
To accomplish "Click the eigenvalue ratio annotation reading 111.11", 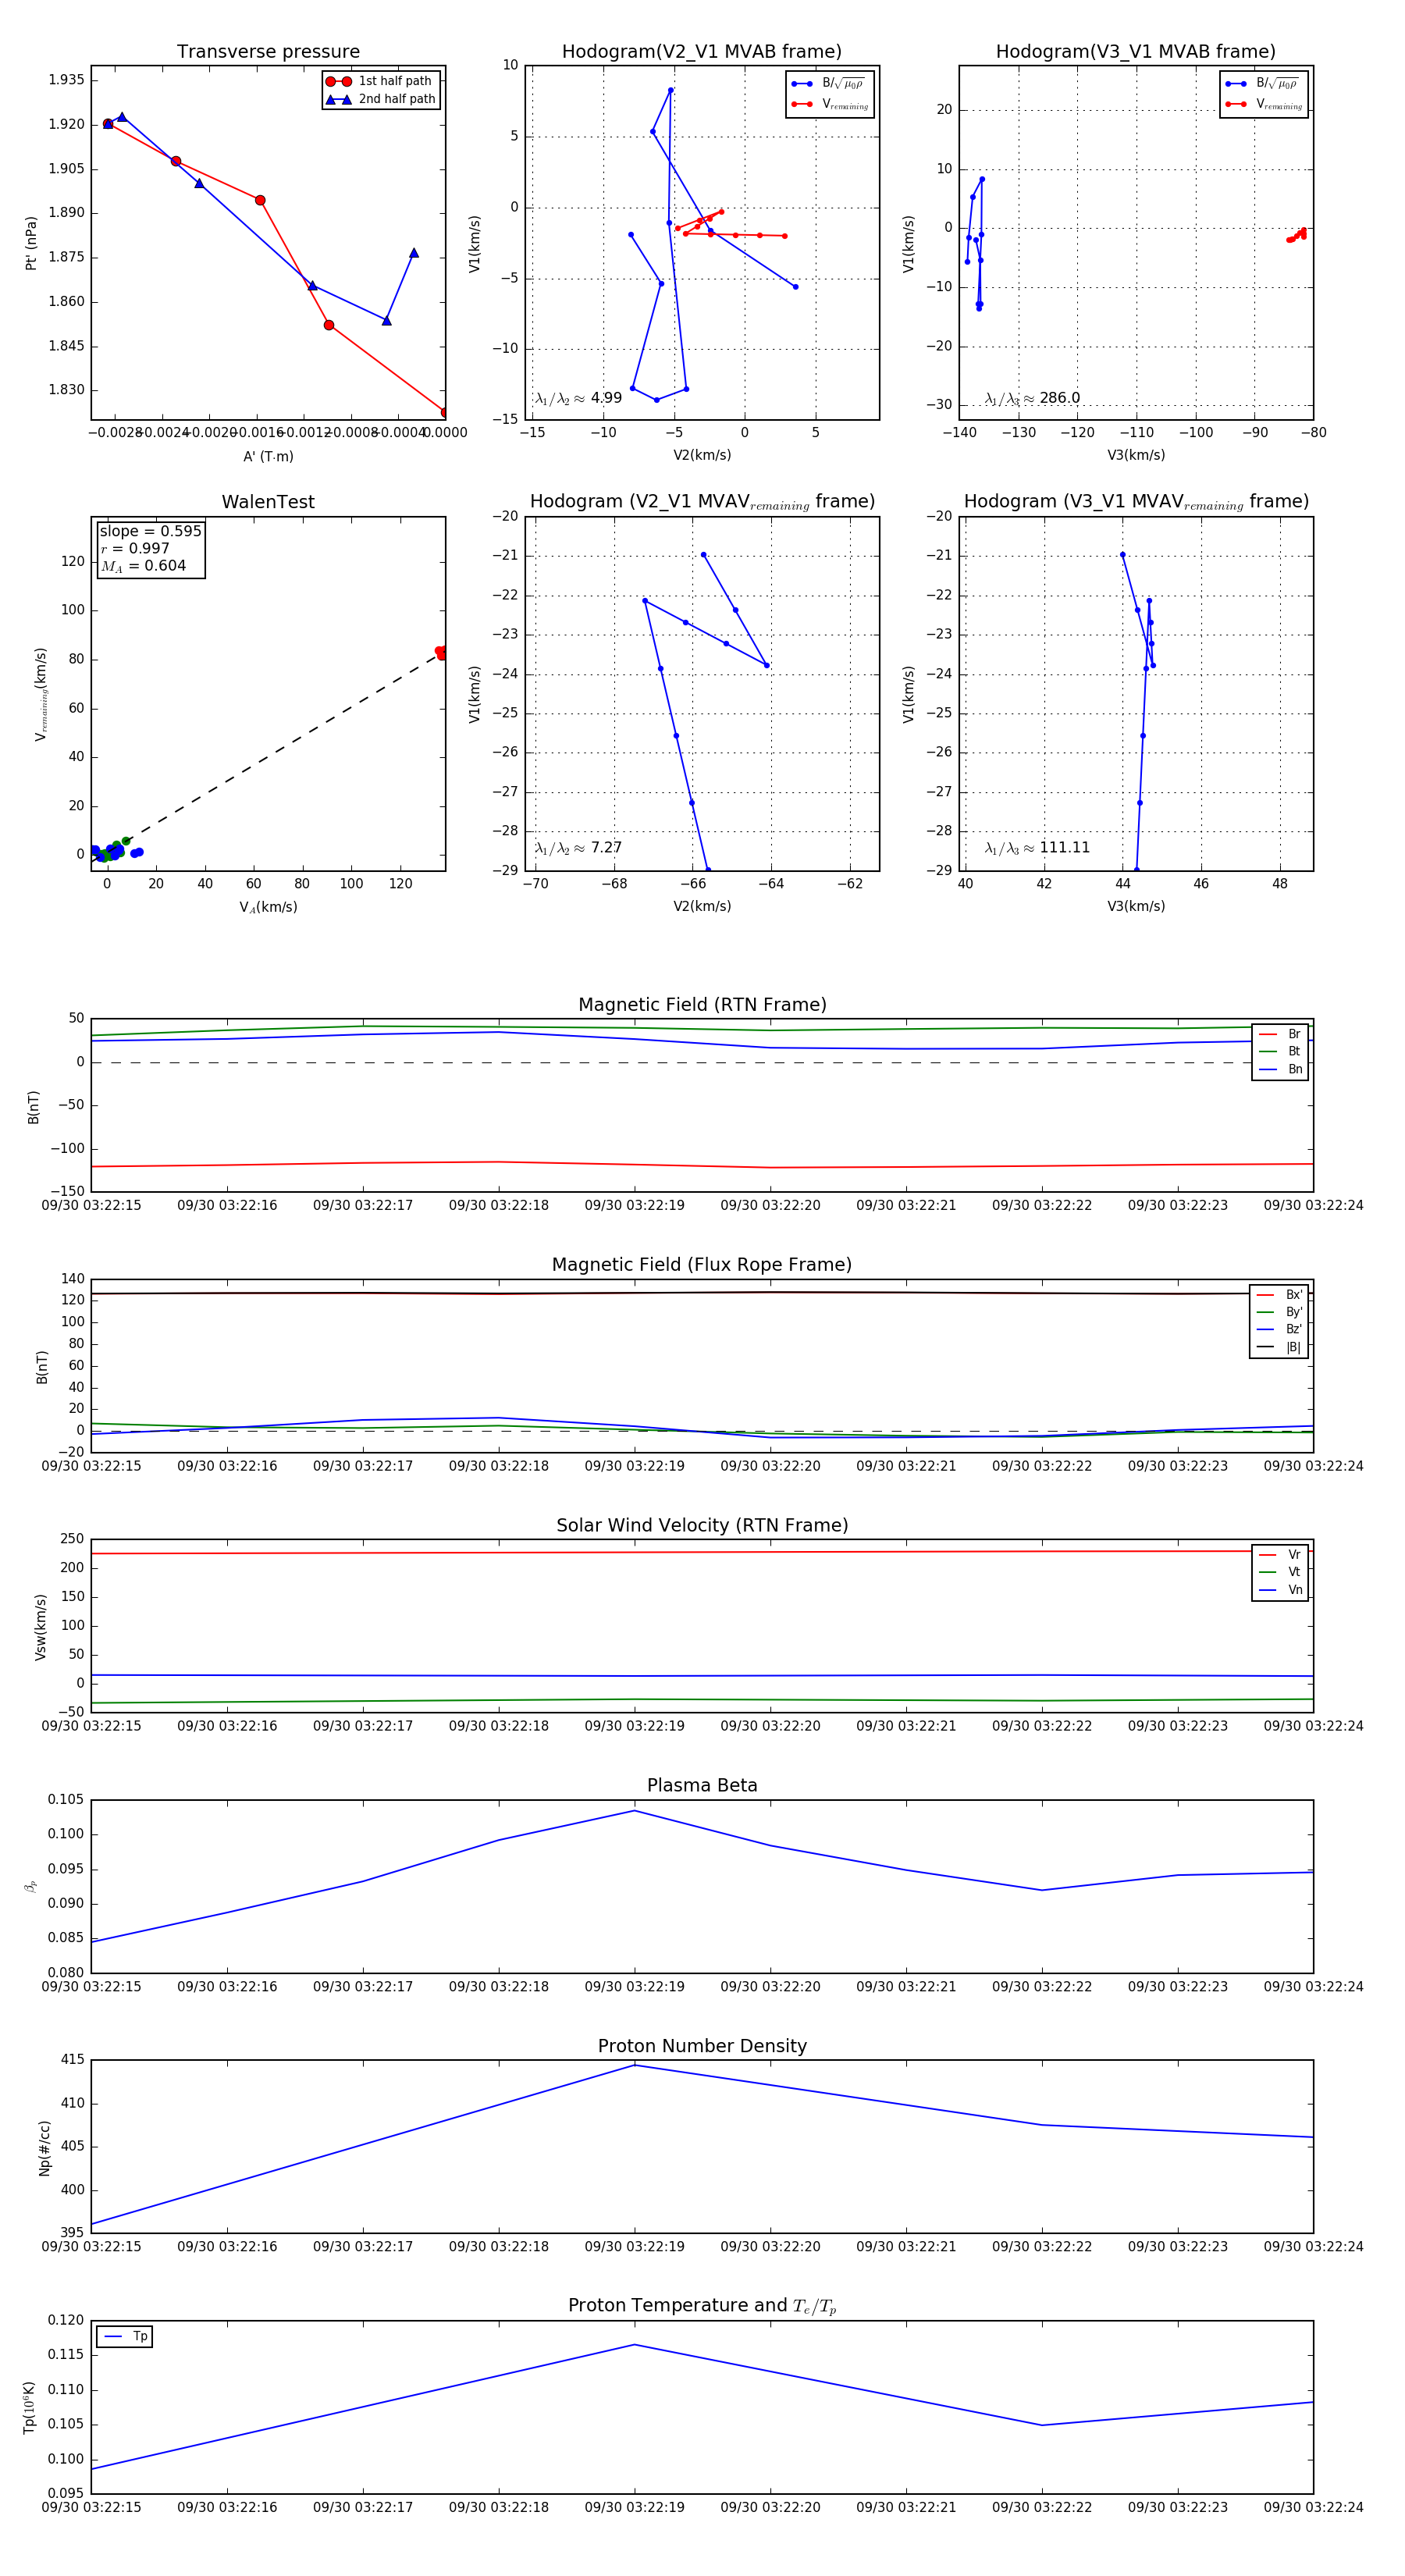I will [x=1037, y=848].
